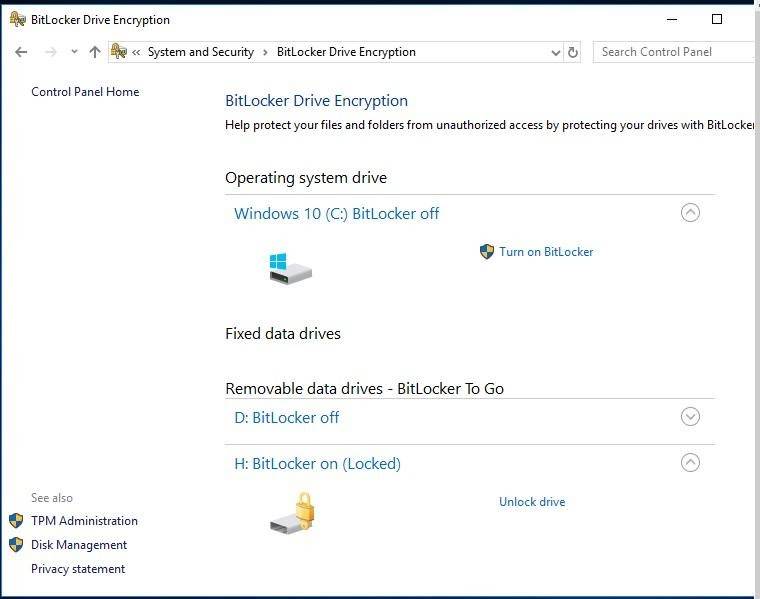This screenshot has height=599, width=760.
Task: Click the Forward navigation arrow
Action: pyautogui.click(x=50, y=52)
